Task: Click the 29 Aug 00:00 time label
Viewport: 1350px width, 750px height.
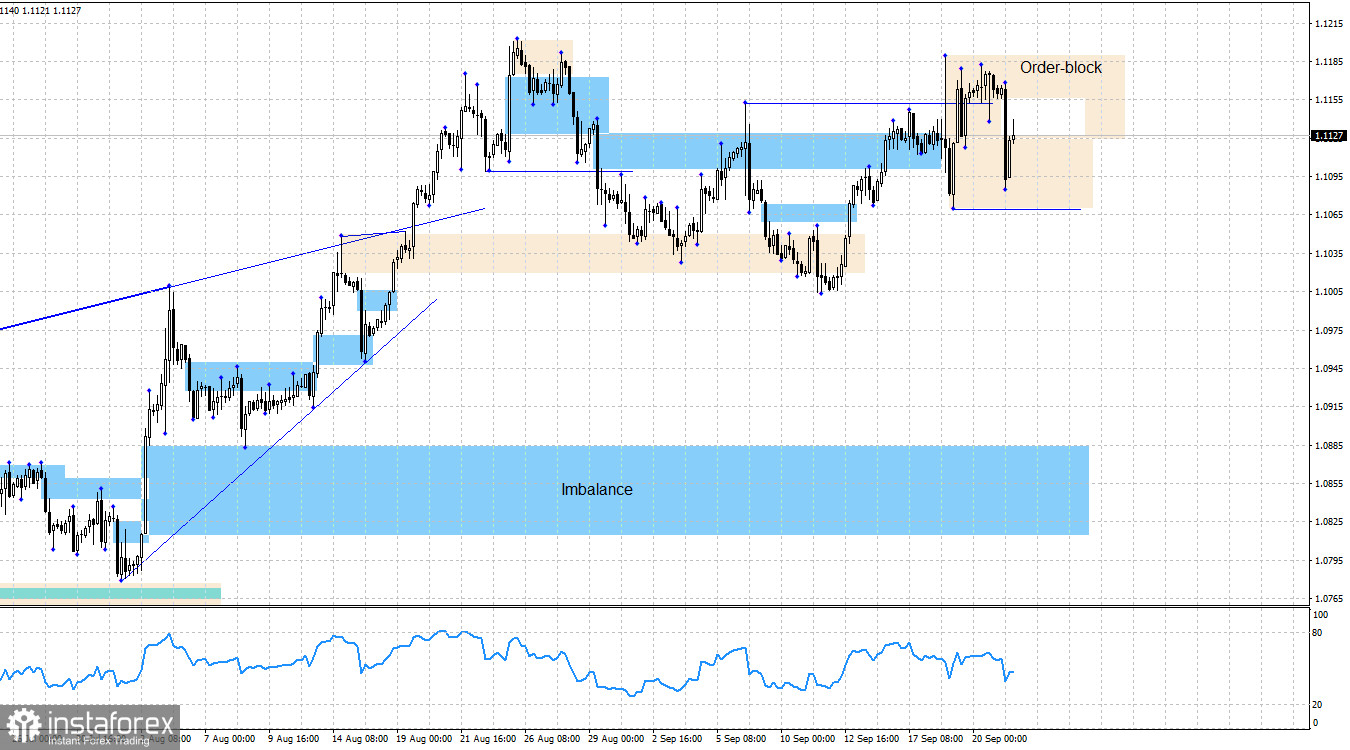Action: point(615,739)
